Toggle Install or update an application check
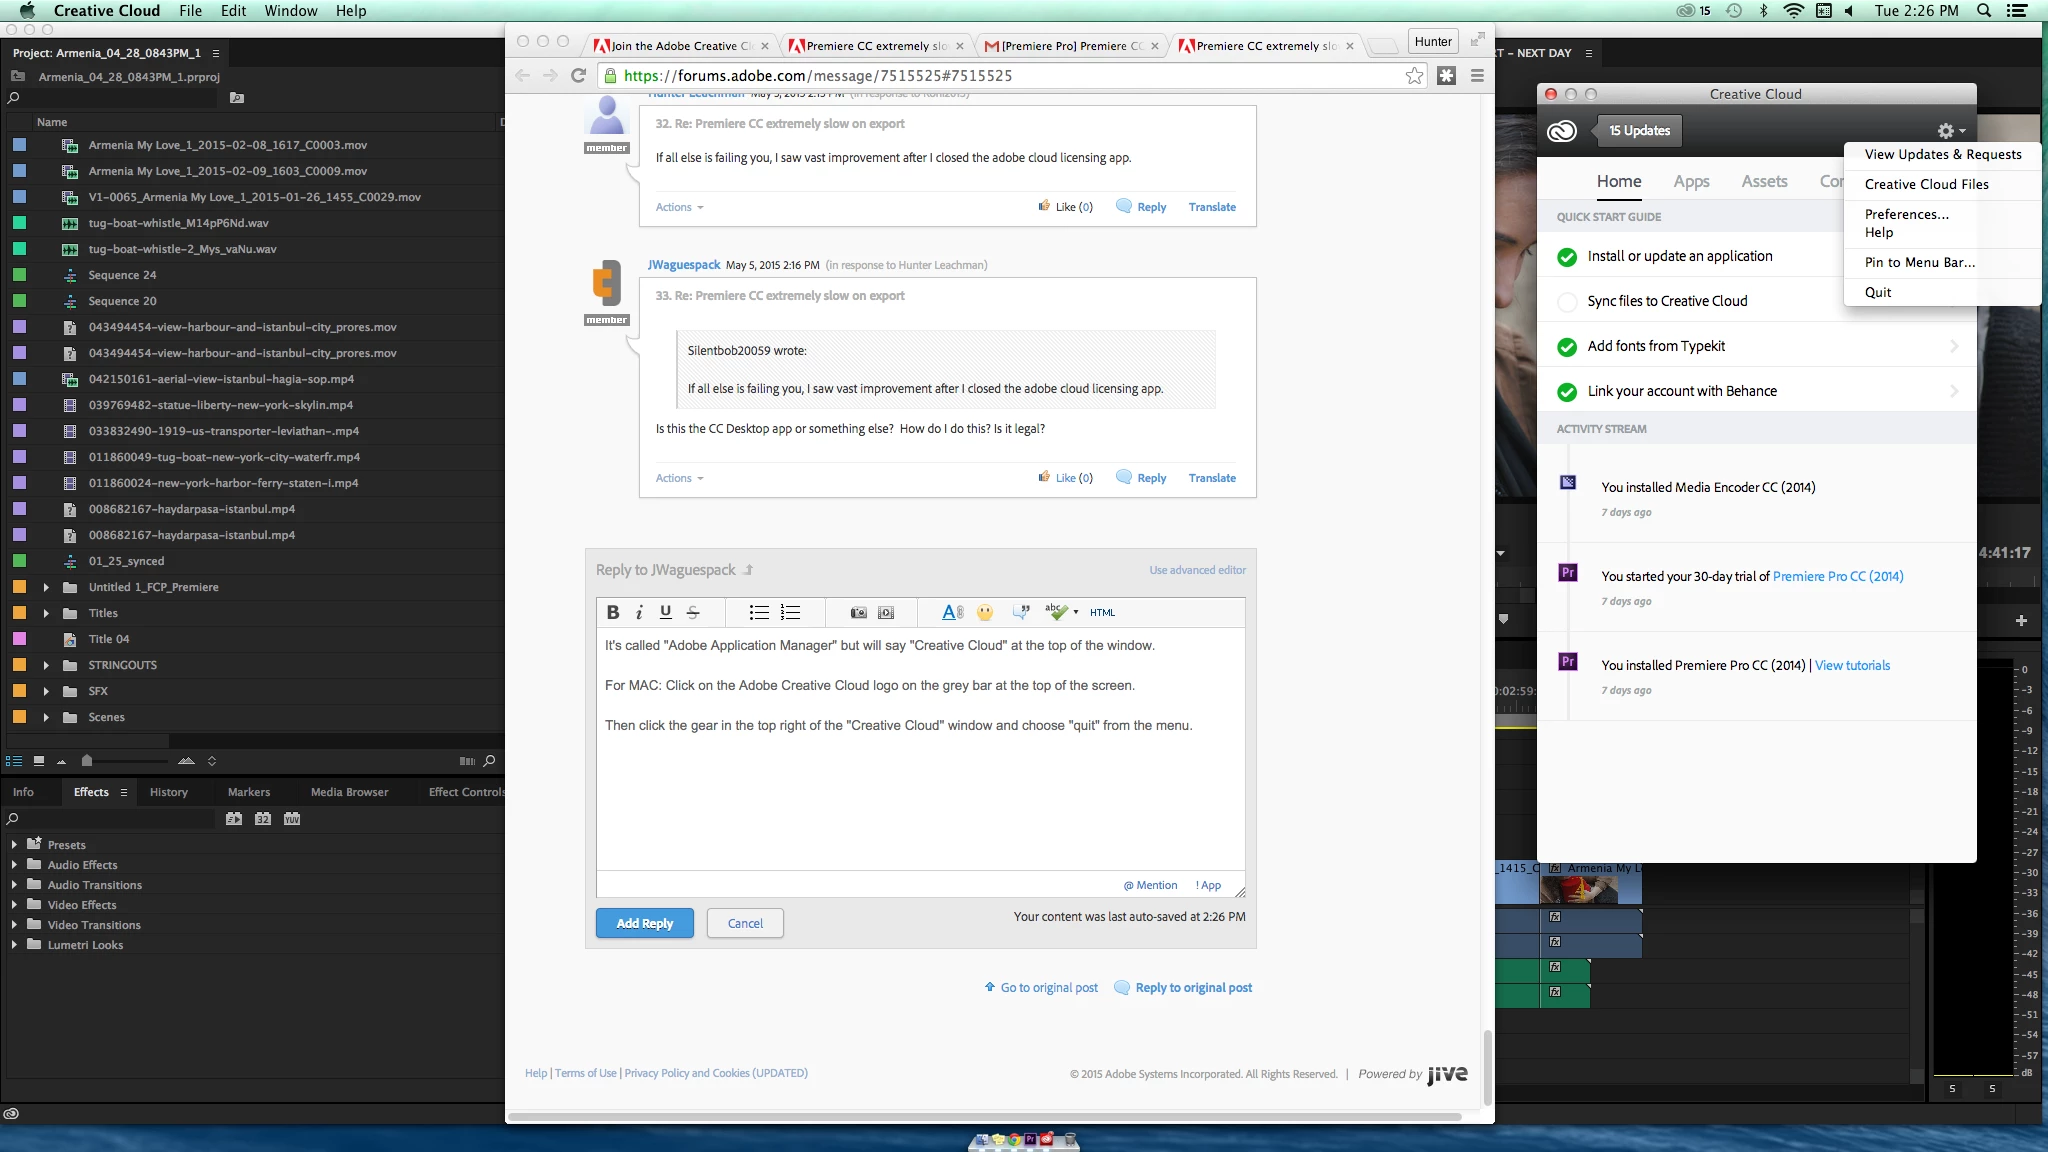 pos(1567,257)
